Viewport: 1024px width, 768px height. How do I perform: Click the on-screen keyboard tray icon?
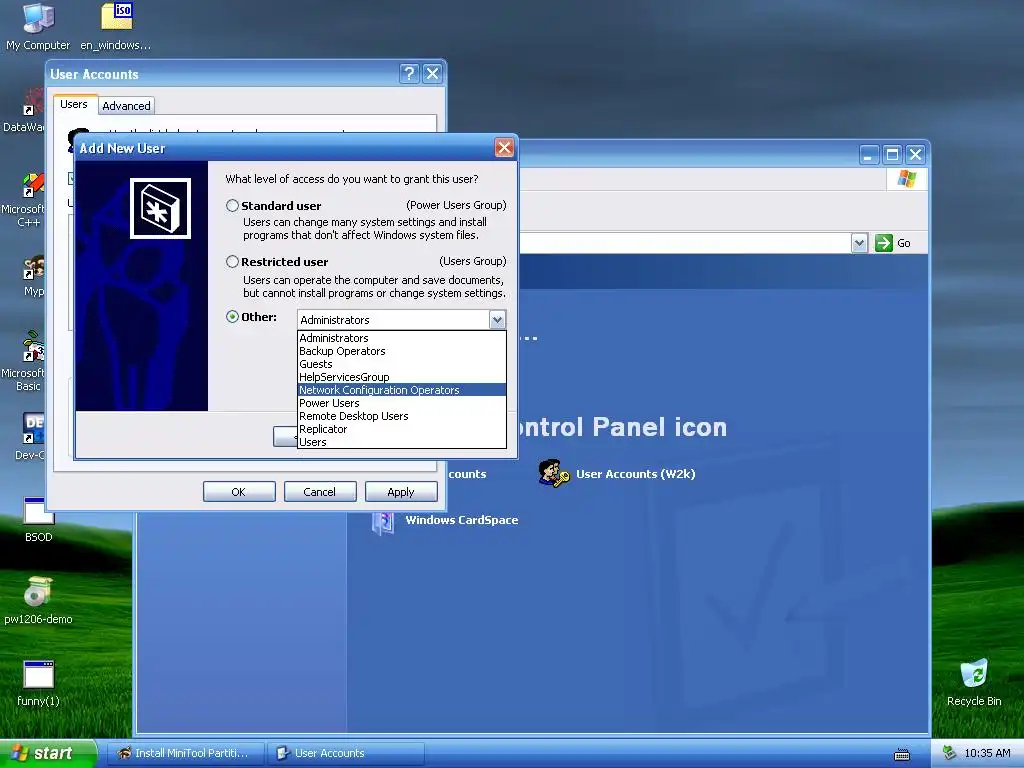(x=902, y=754)
